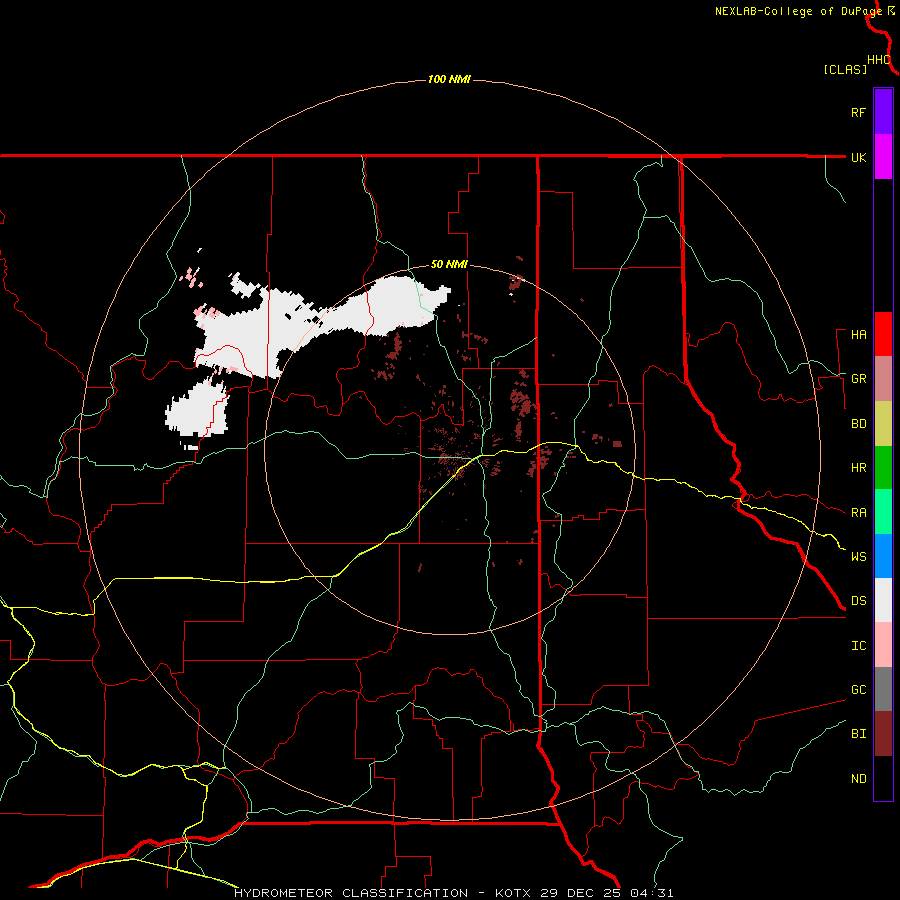900x900 pixels.
Task: Click the BI legend label
Action: [858, 734]
